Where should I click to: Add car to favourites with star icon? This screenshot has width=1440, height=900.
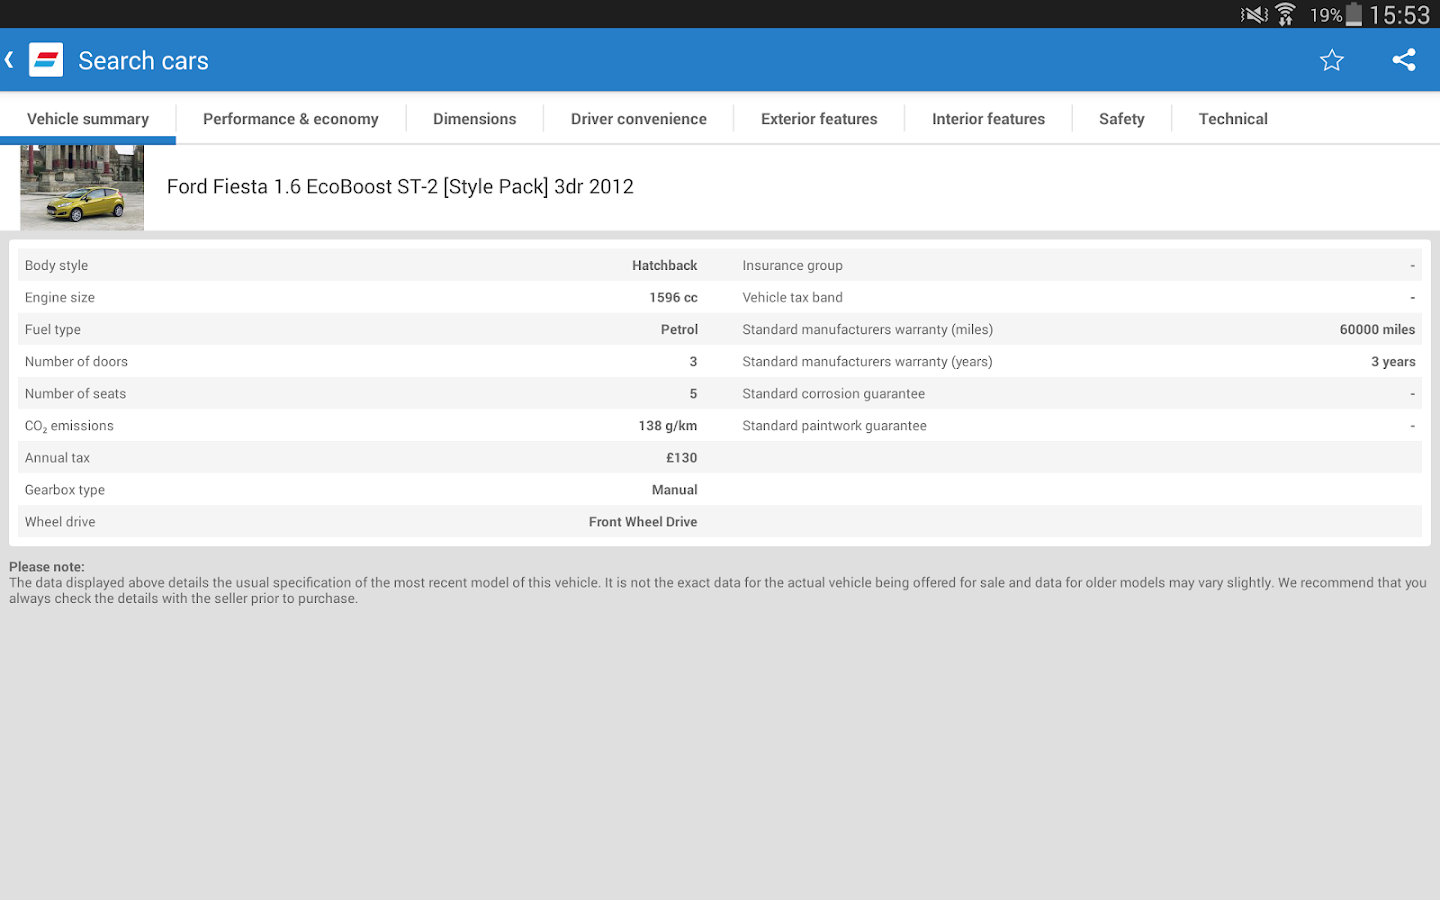point(1332,60)
